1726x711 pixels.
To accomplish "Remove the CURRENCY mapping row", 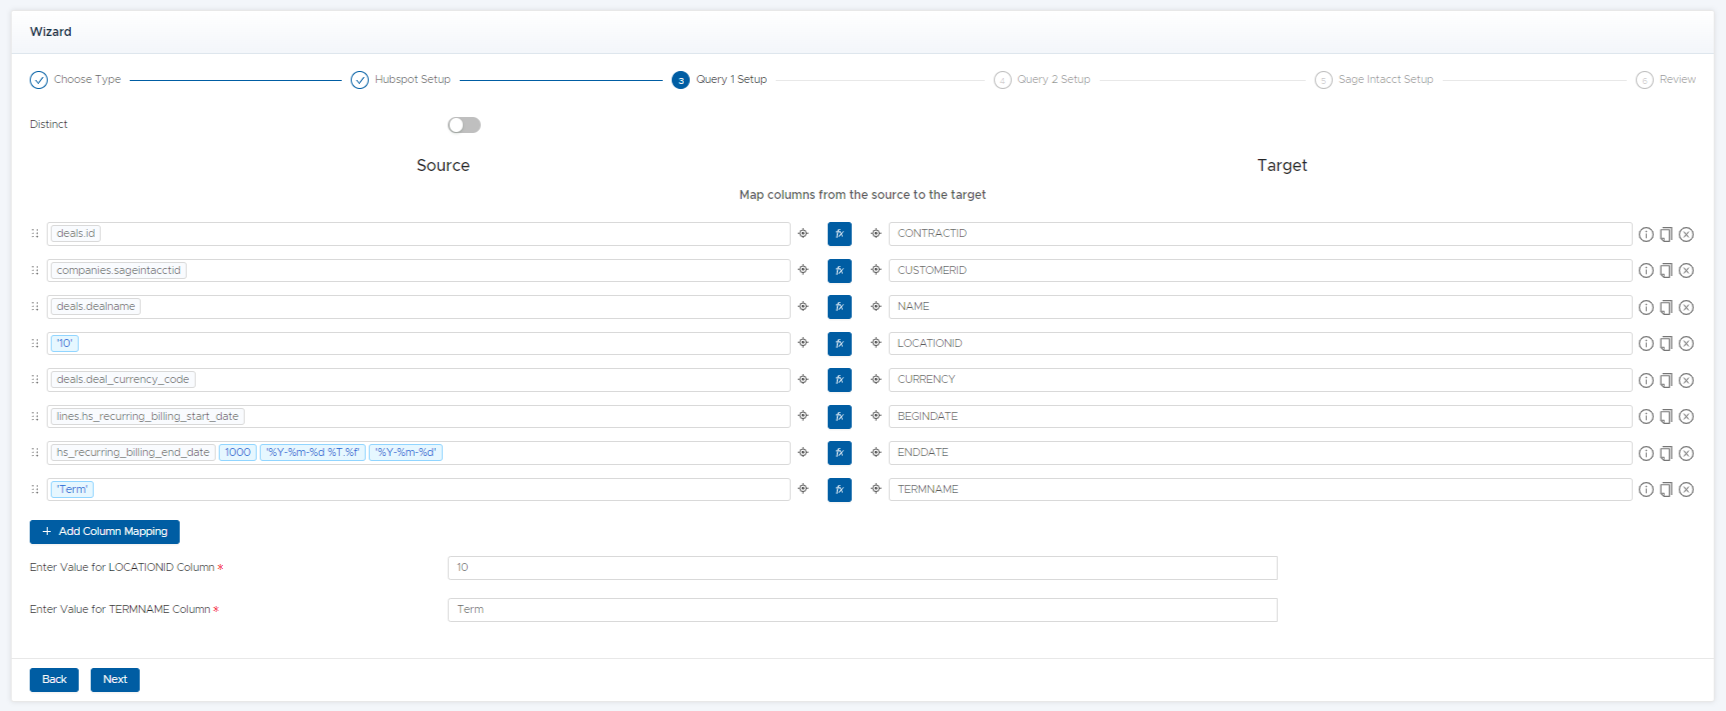I will point(1686,380).
